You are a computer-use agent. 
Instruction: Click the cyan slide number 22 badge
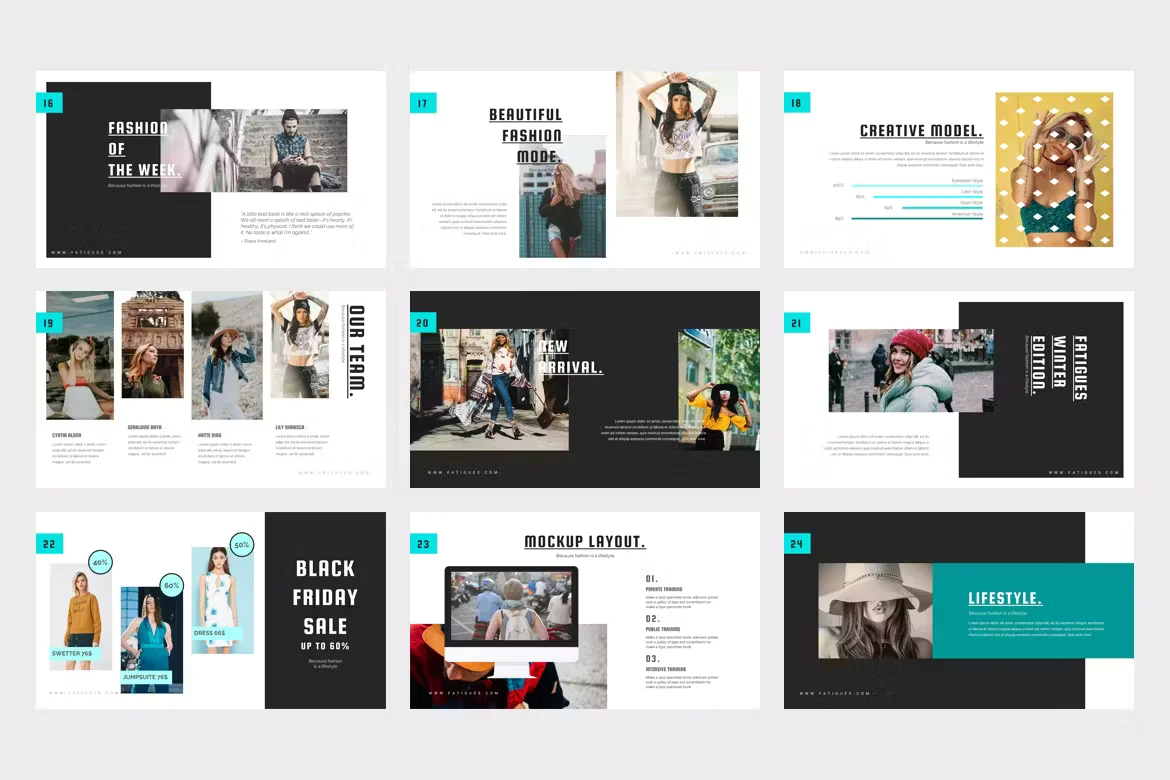[49, 543]
